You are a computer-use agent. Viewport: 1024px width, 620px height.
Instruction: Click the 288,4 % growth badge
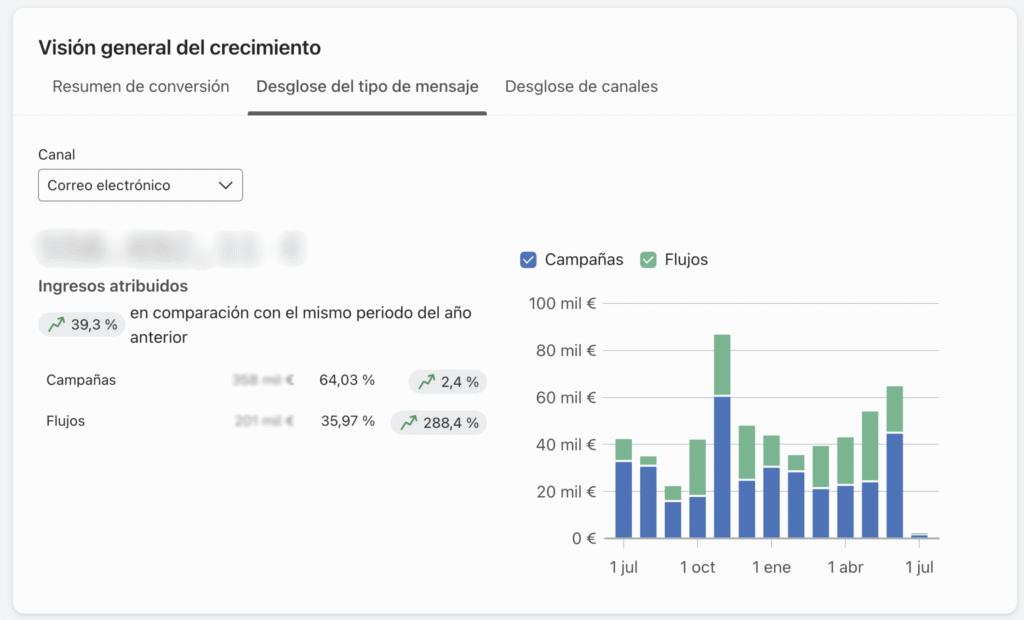point(439,423)
